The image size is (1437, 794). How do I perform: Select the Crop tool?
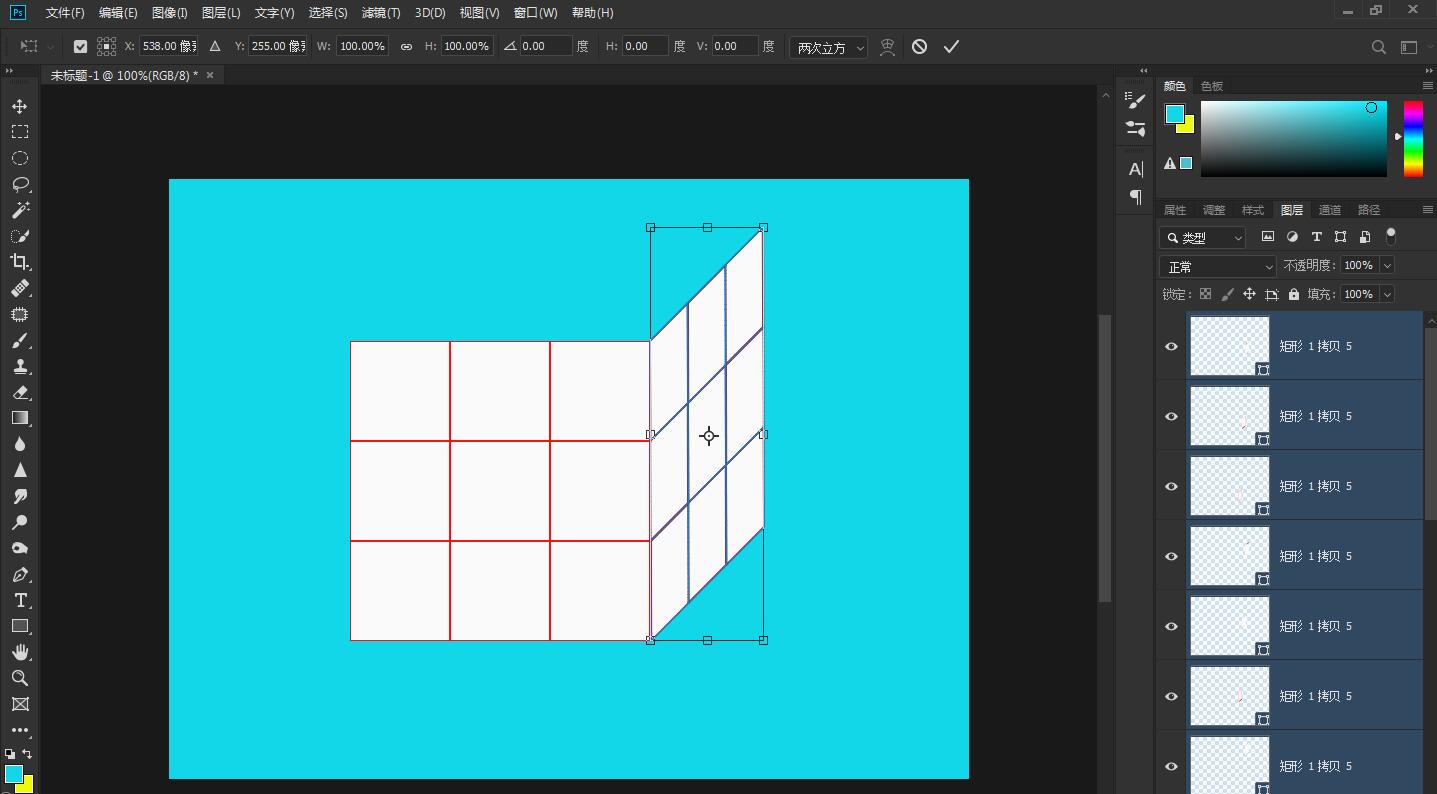tap(19, 262)
